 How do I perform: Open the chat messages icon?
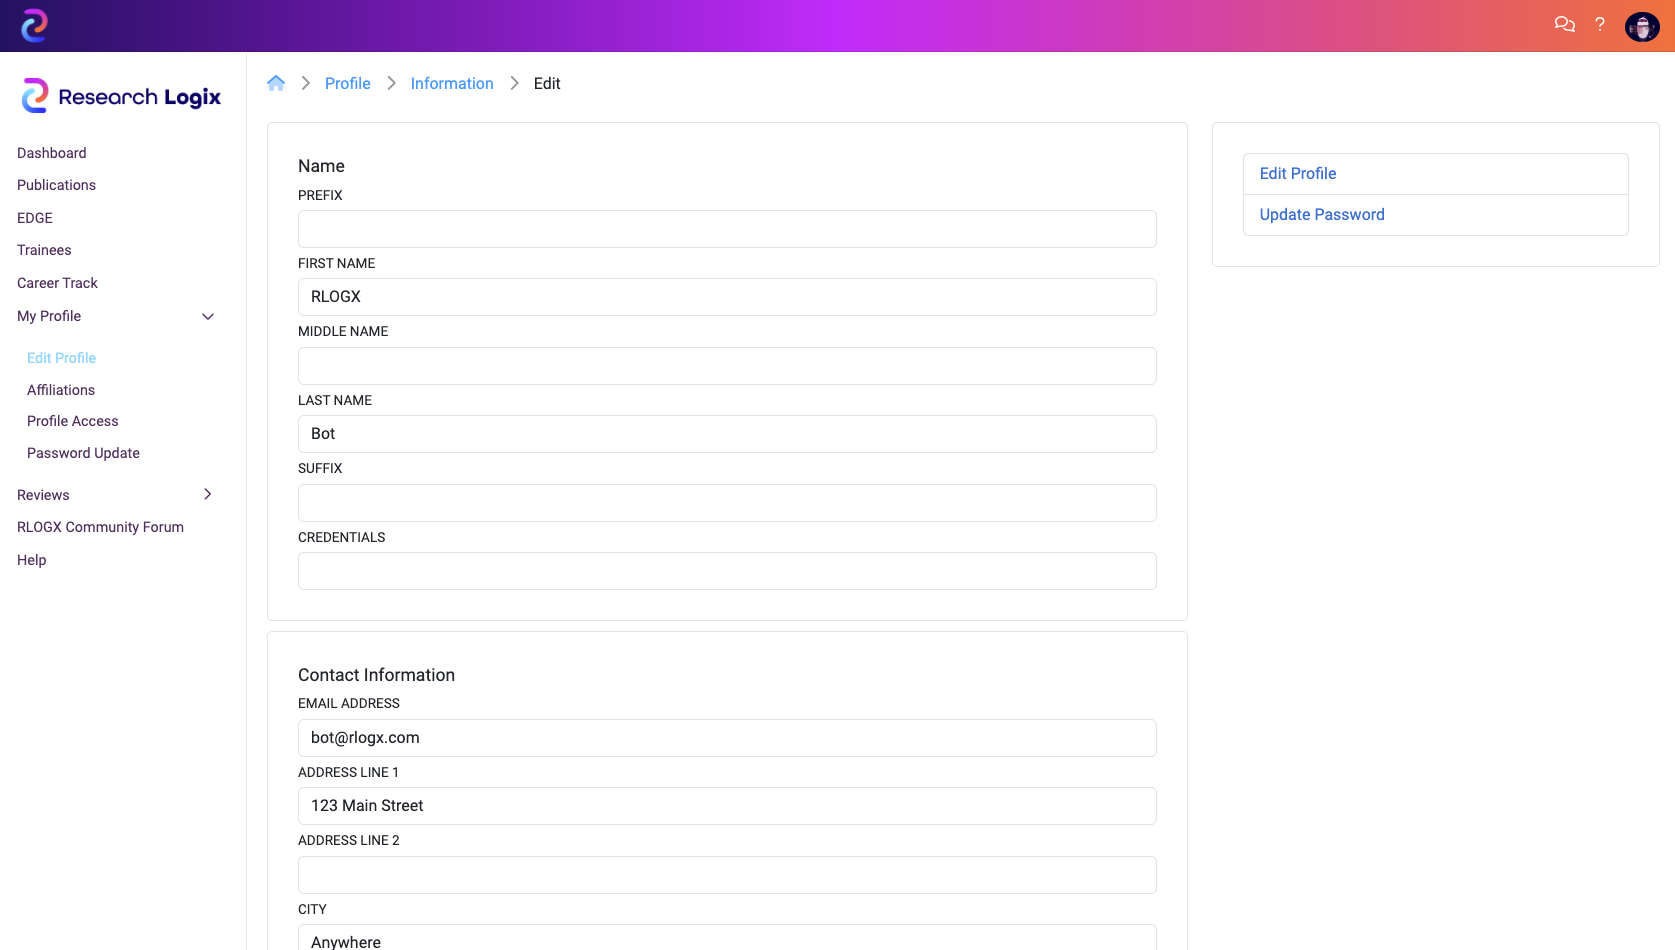point(1564,25)
